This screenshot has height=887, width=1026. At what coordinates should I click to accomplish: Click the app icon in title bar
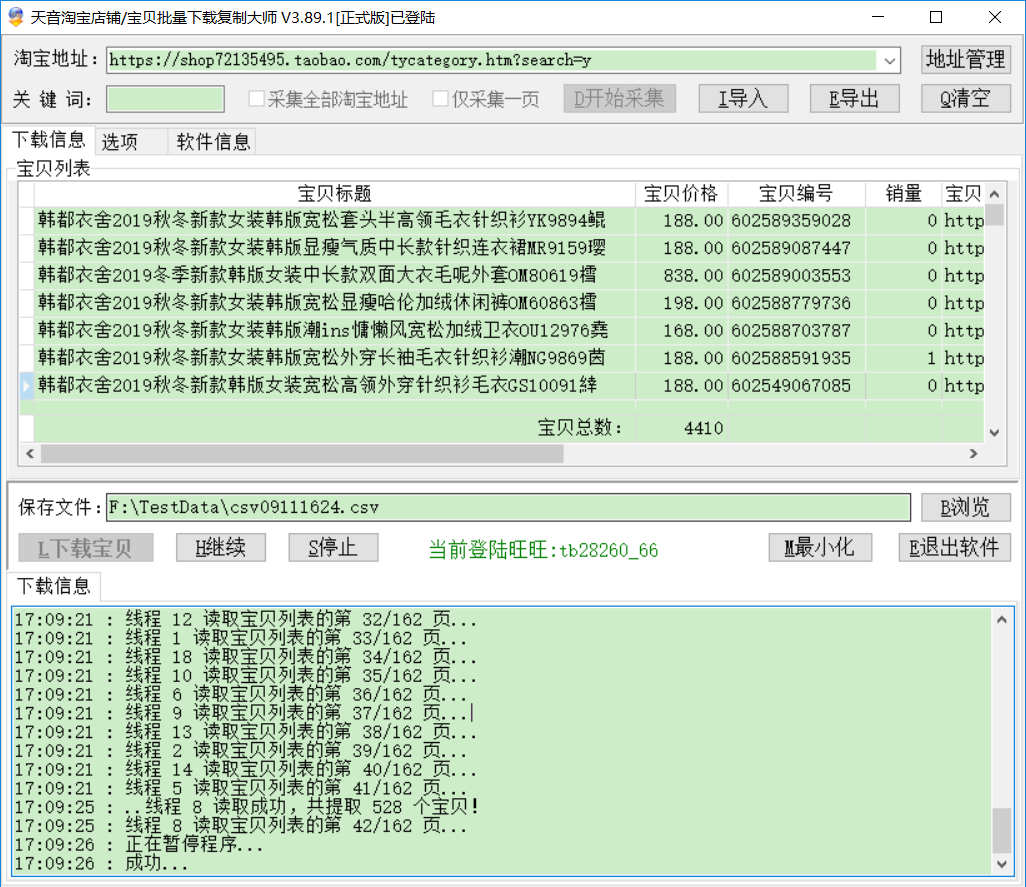pos(15,17)
